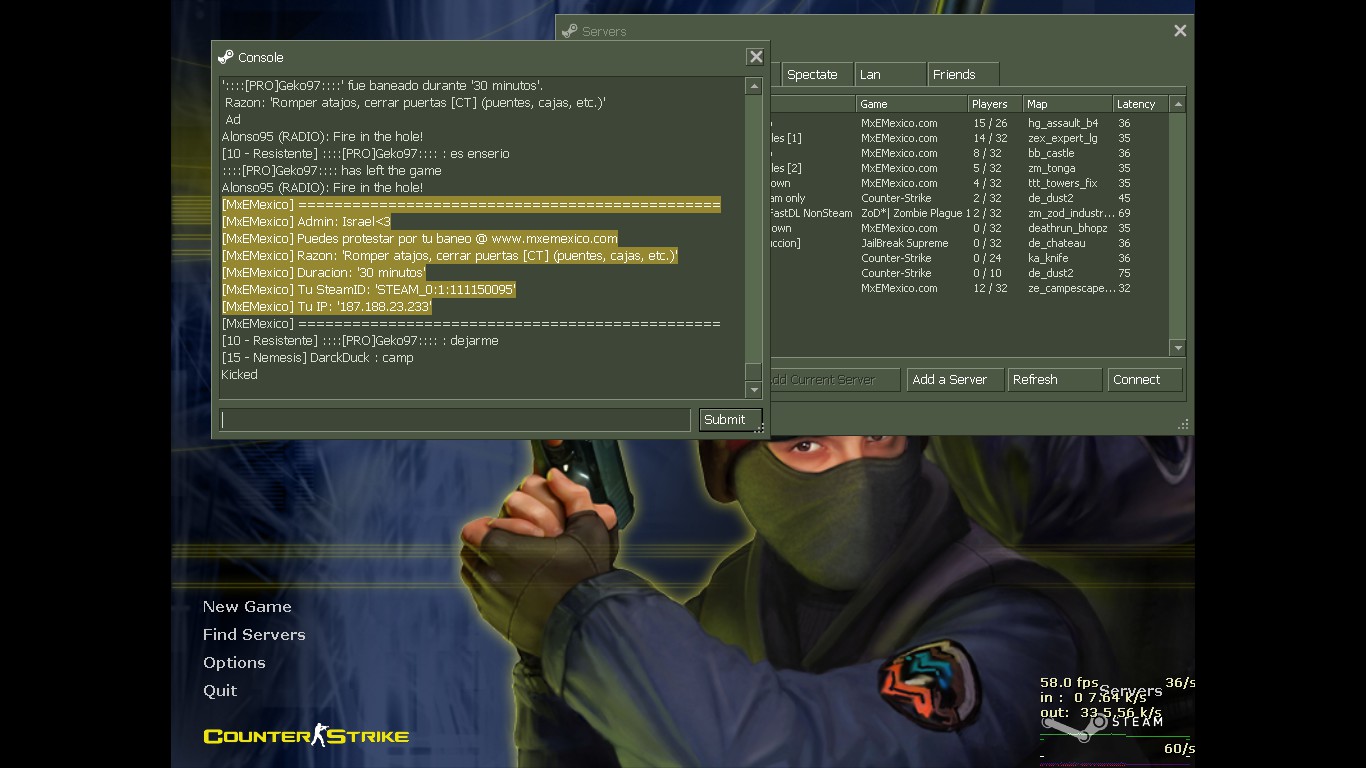Viewport: 1366px width, 768px height.
Task: Click the Servers window resize grip
Action: coord(1184,425)
